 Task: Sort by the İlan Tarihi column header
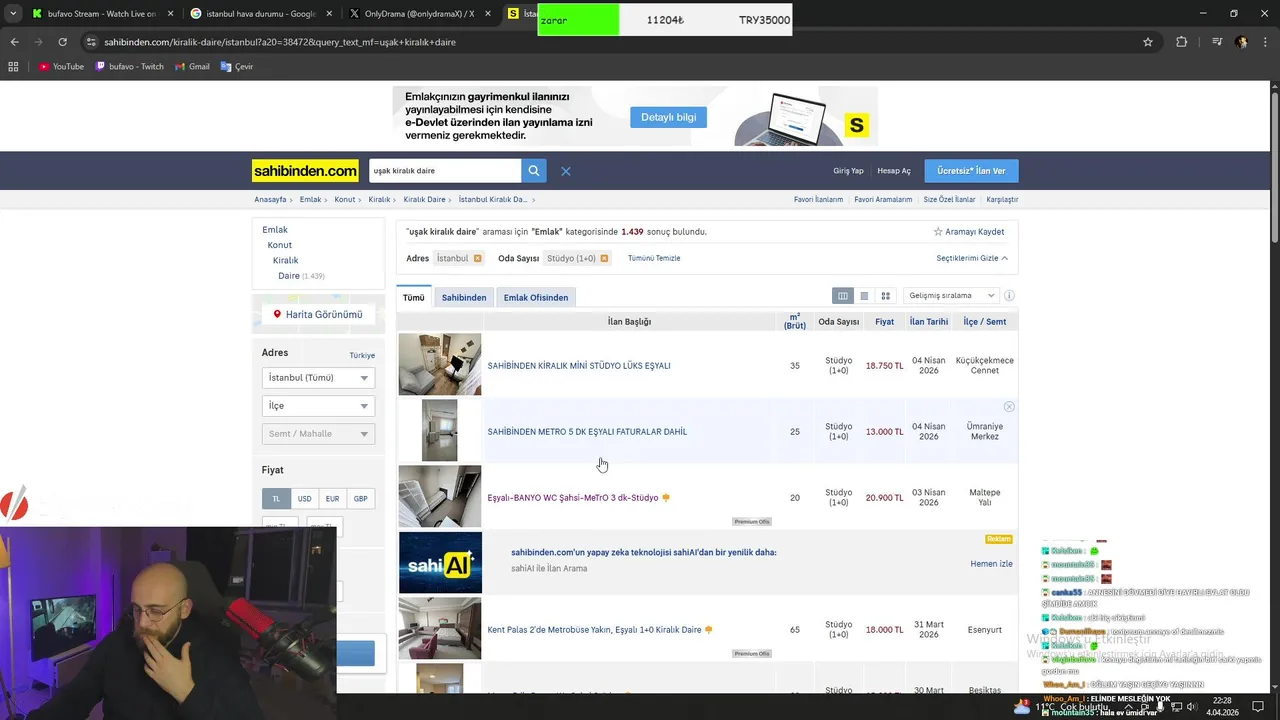click(929, 322)
